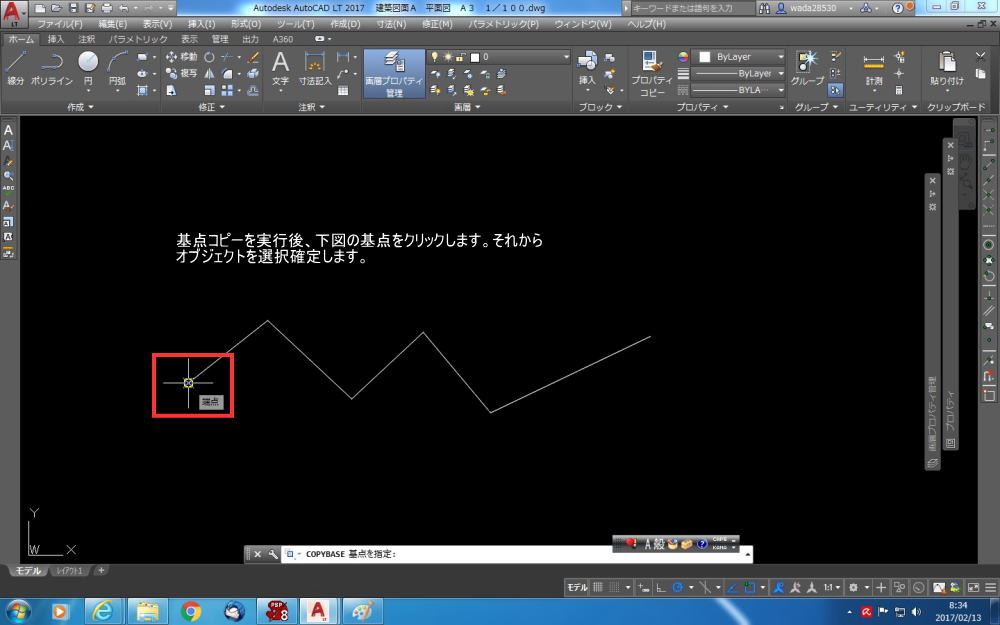Click the Dimension (寸法記入) tool
The image size is (1000, 625).
(315, 69)
